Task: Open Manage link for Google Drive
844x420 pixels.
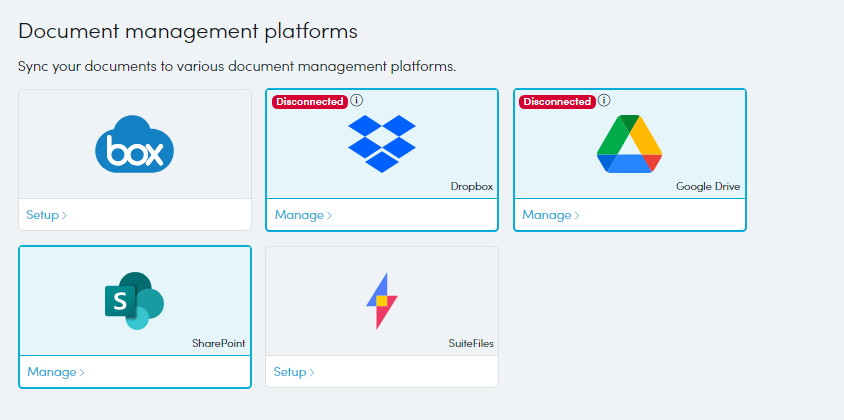Action: pos(551,215)
